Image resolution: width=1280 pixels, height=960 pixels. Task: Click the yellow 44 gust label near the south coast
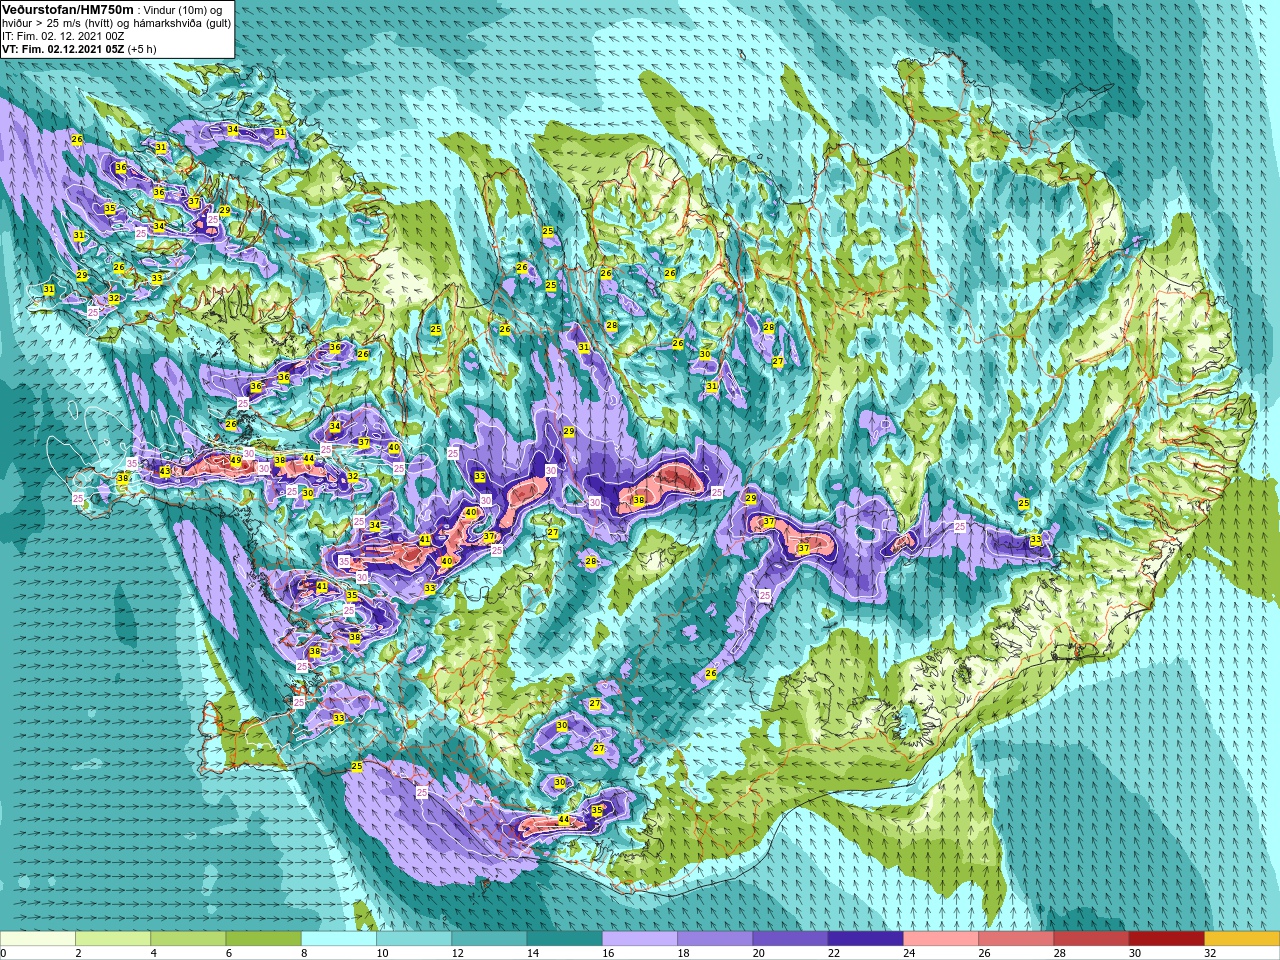pos(564,820)
